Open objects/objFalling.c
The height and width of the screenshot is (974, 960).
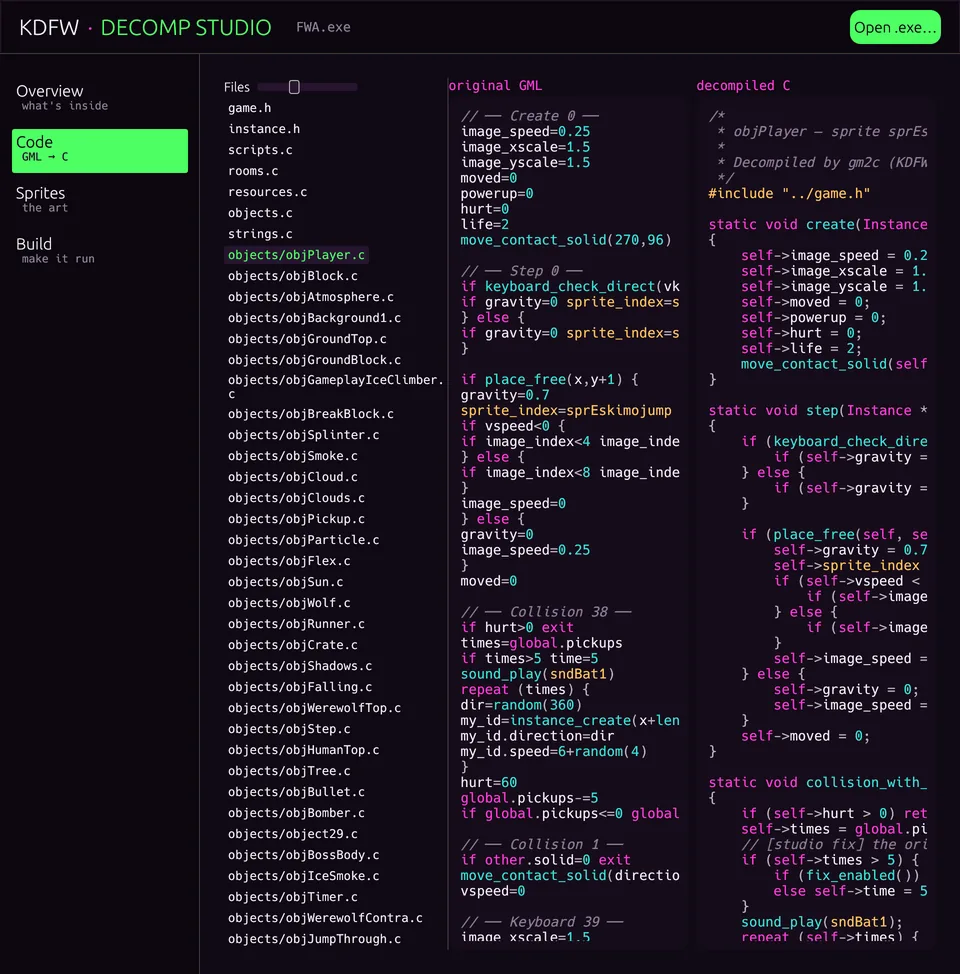click(299, 687)
